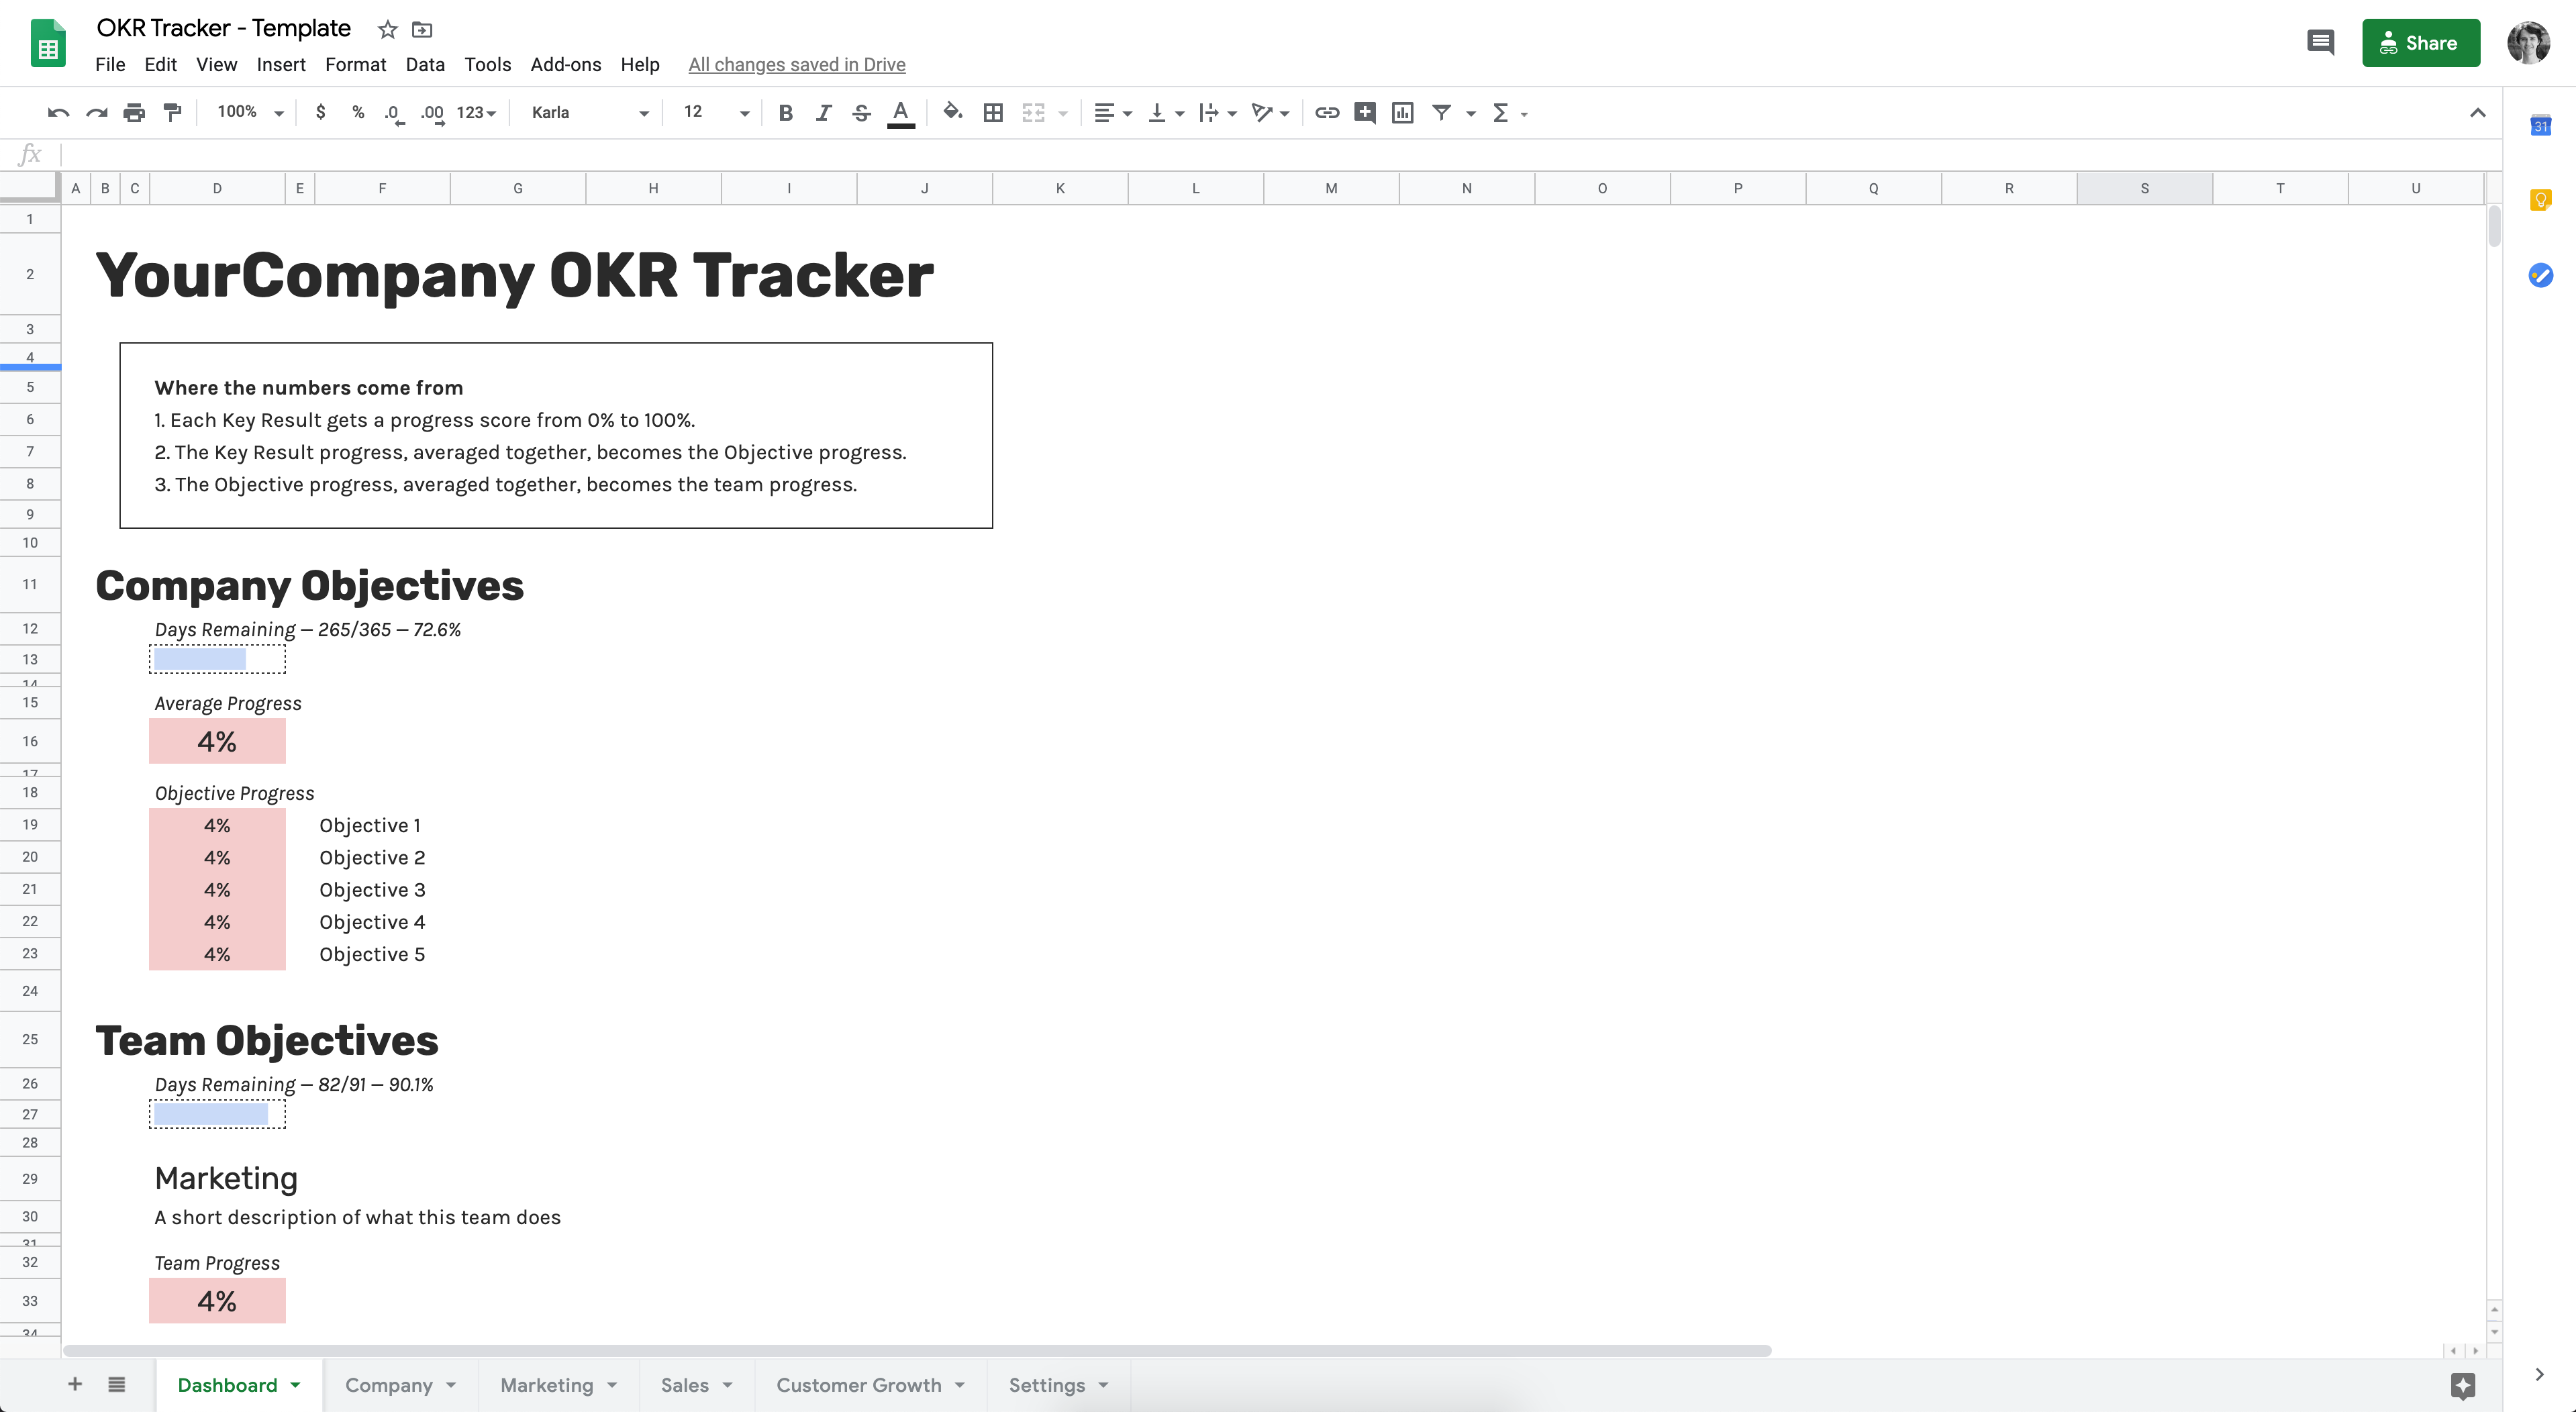
Task: Click the green Share button
Action: pos(2420,43)
